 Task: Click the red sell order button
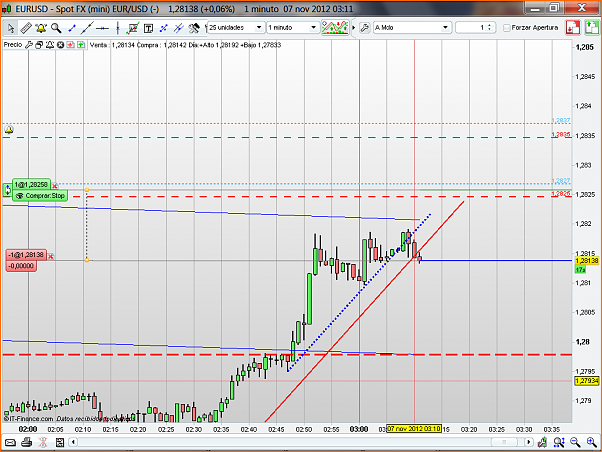click(x=572, y=28)
